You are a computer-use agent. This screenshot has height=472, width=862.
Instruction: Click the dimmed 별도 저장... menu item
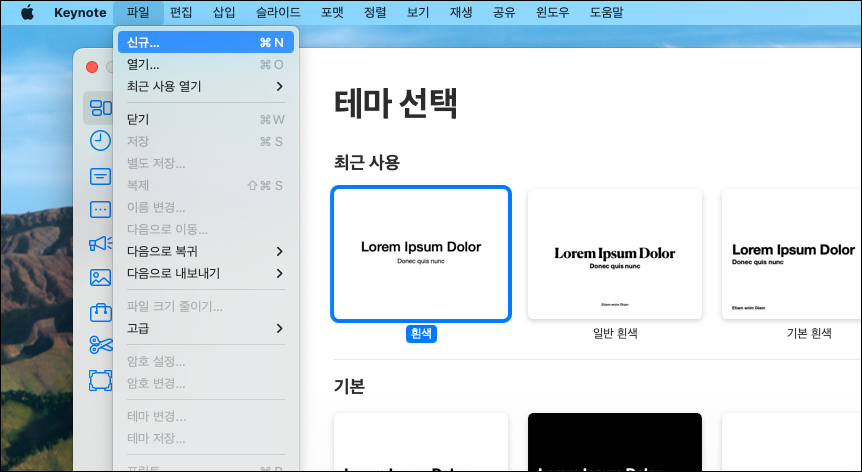click(206, 163)
